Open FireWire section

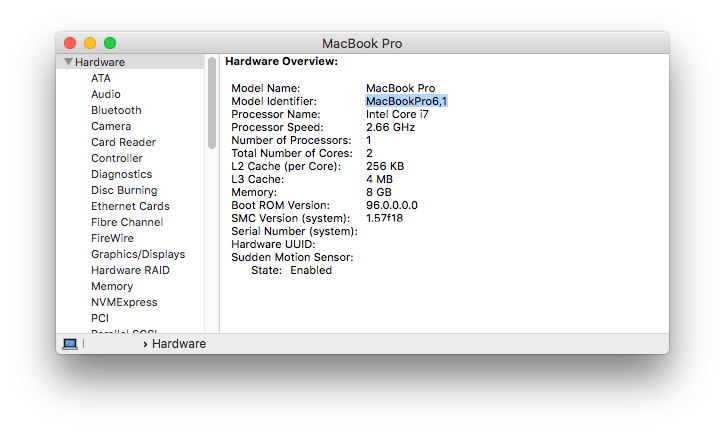click(x=112, y=238)
